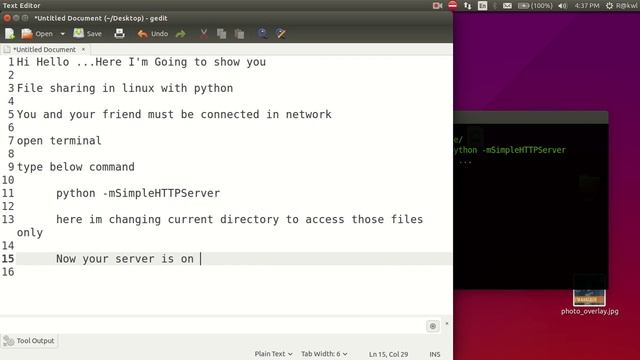640x360 pixels.
Task: Click the photo_overlay.jpg file name label
Action: click(589, 311)
